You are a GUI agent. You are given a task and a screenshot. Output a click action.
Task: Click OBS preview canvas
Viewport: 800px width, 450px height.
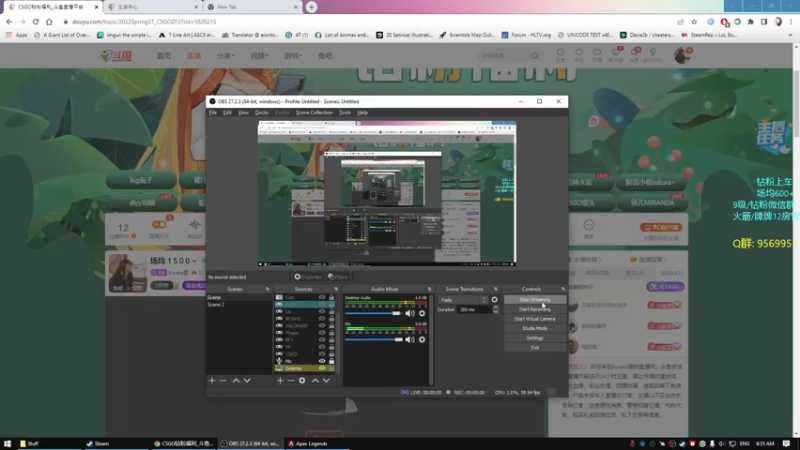387,193
